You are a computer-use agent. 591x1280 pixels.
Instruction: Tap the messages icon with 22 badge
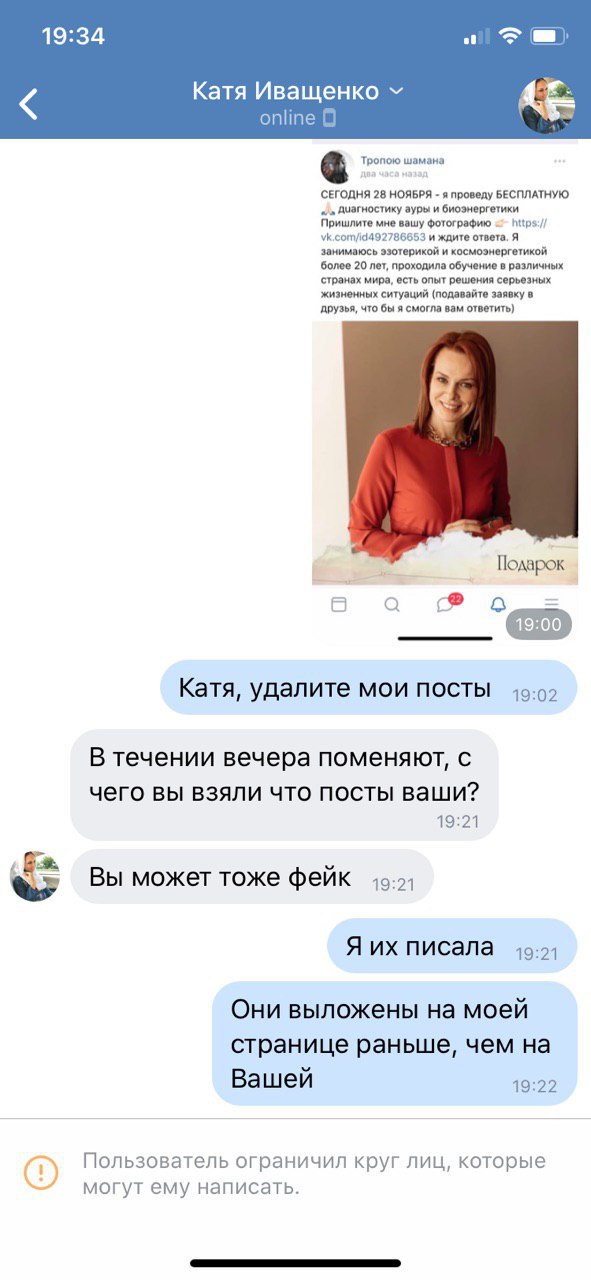(447, 603)
